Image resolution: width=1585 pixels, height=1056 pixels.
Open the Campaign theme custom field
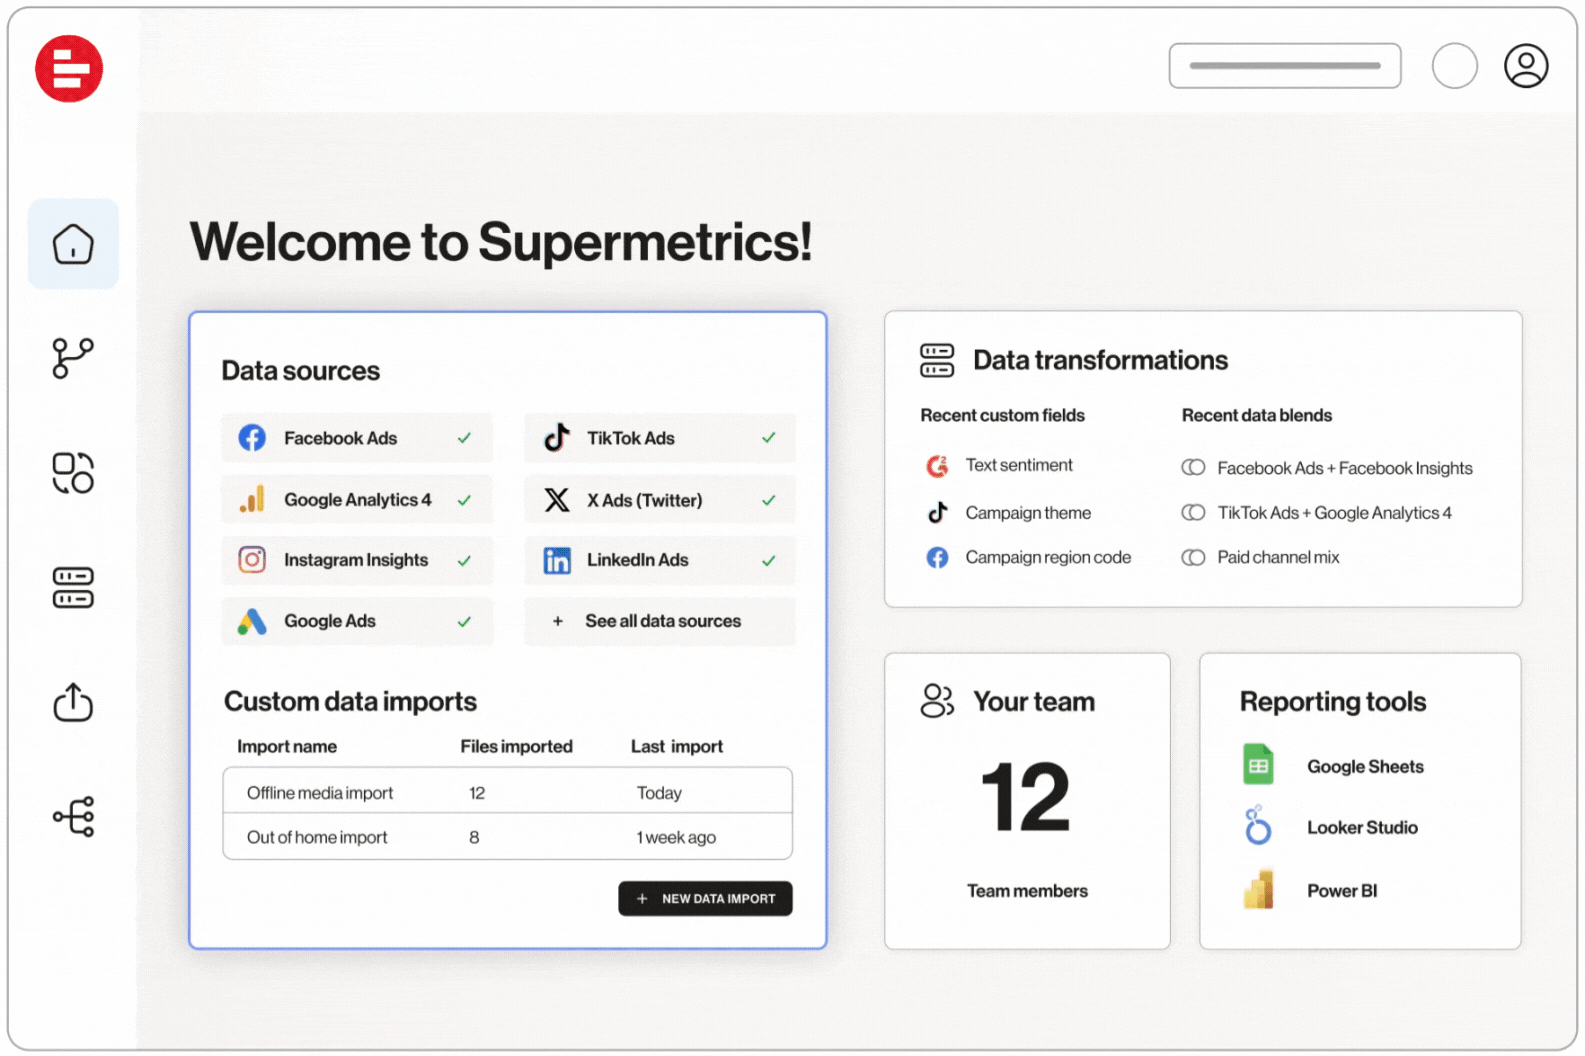click(x=1028, y=513)
